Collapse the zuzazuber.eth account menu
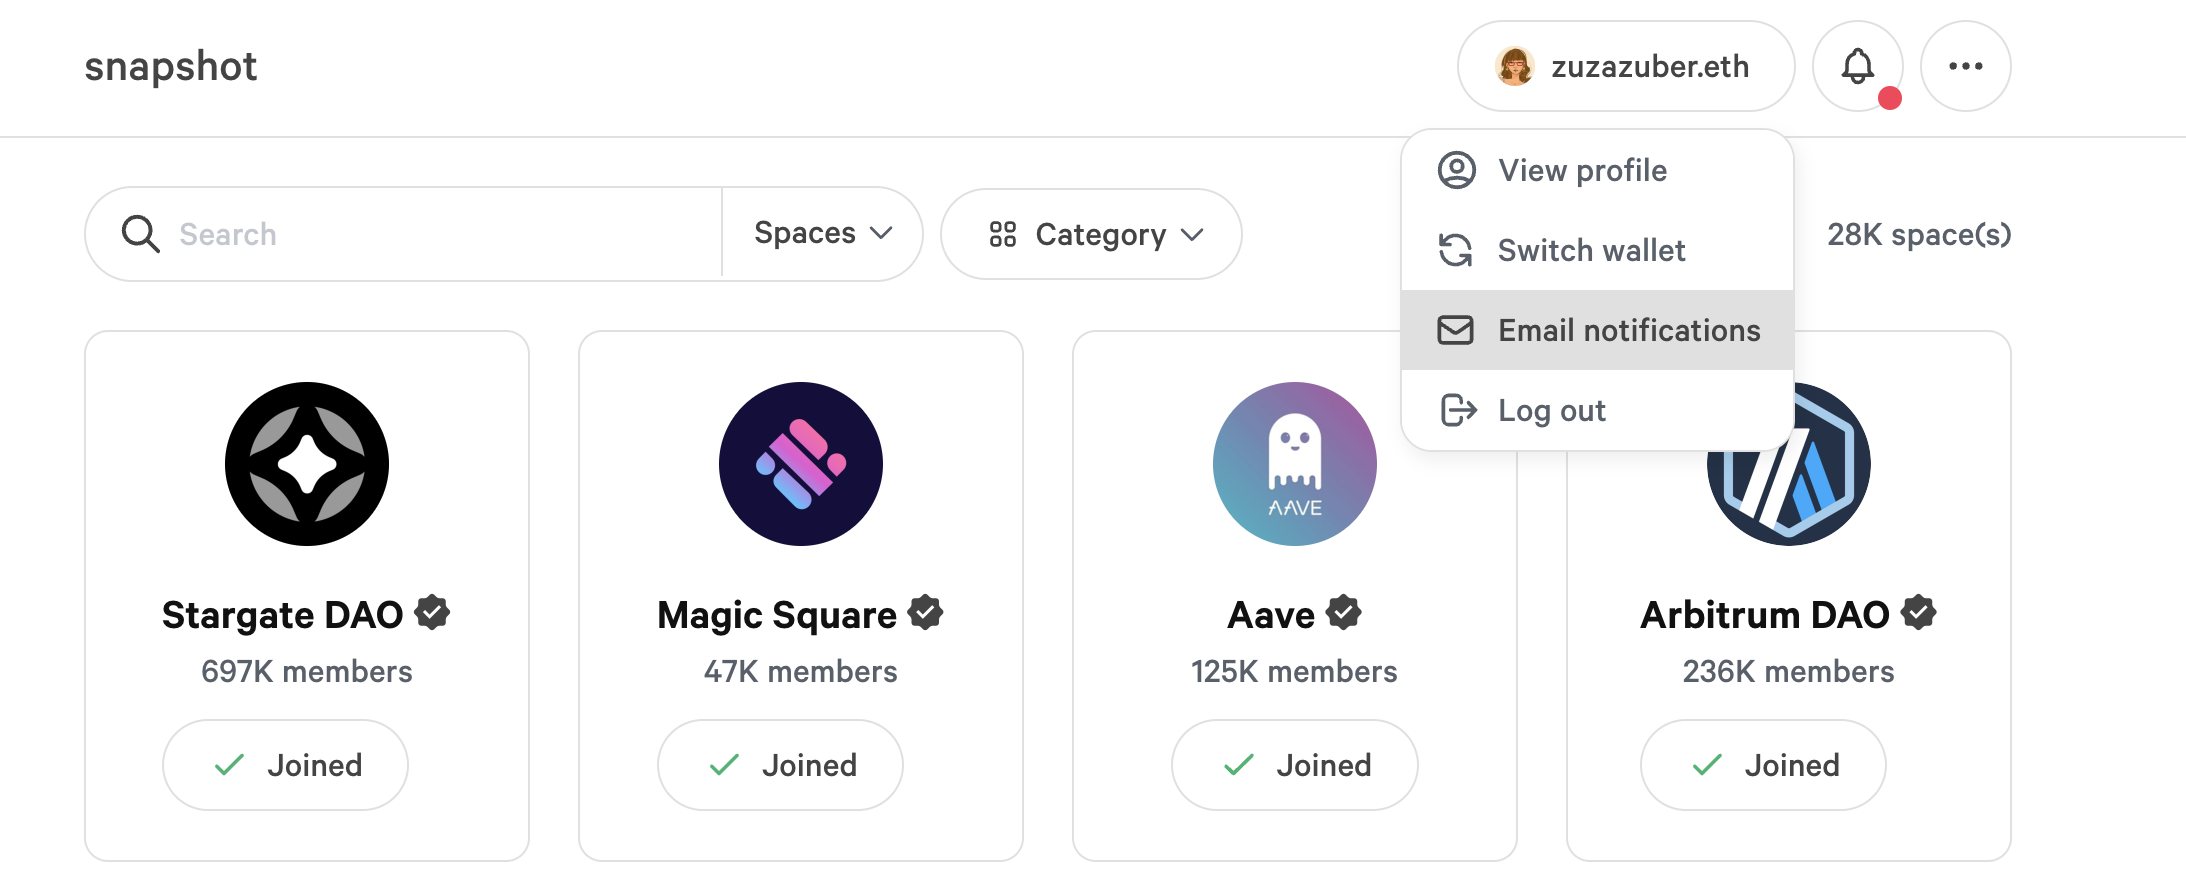This screenshot has width=2186, height=886. point(1626,66)
